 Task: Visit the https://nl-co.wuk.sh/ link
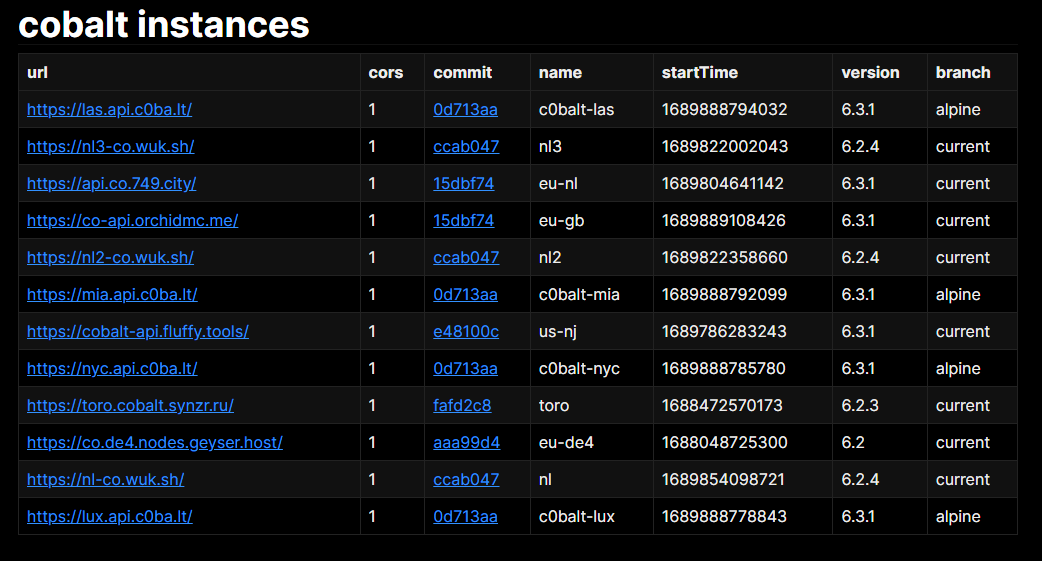106,479
